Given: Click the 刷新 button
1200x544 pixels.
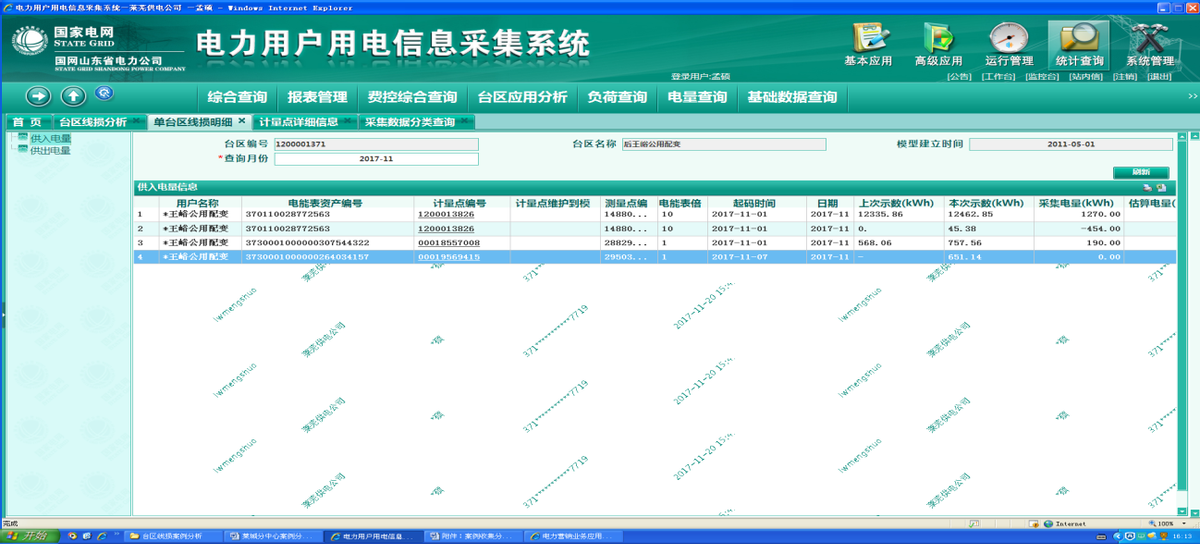Looking at the screenshot, I should pyautogui.click(x=1141, y=172).
